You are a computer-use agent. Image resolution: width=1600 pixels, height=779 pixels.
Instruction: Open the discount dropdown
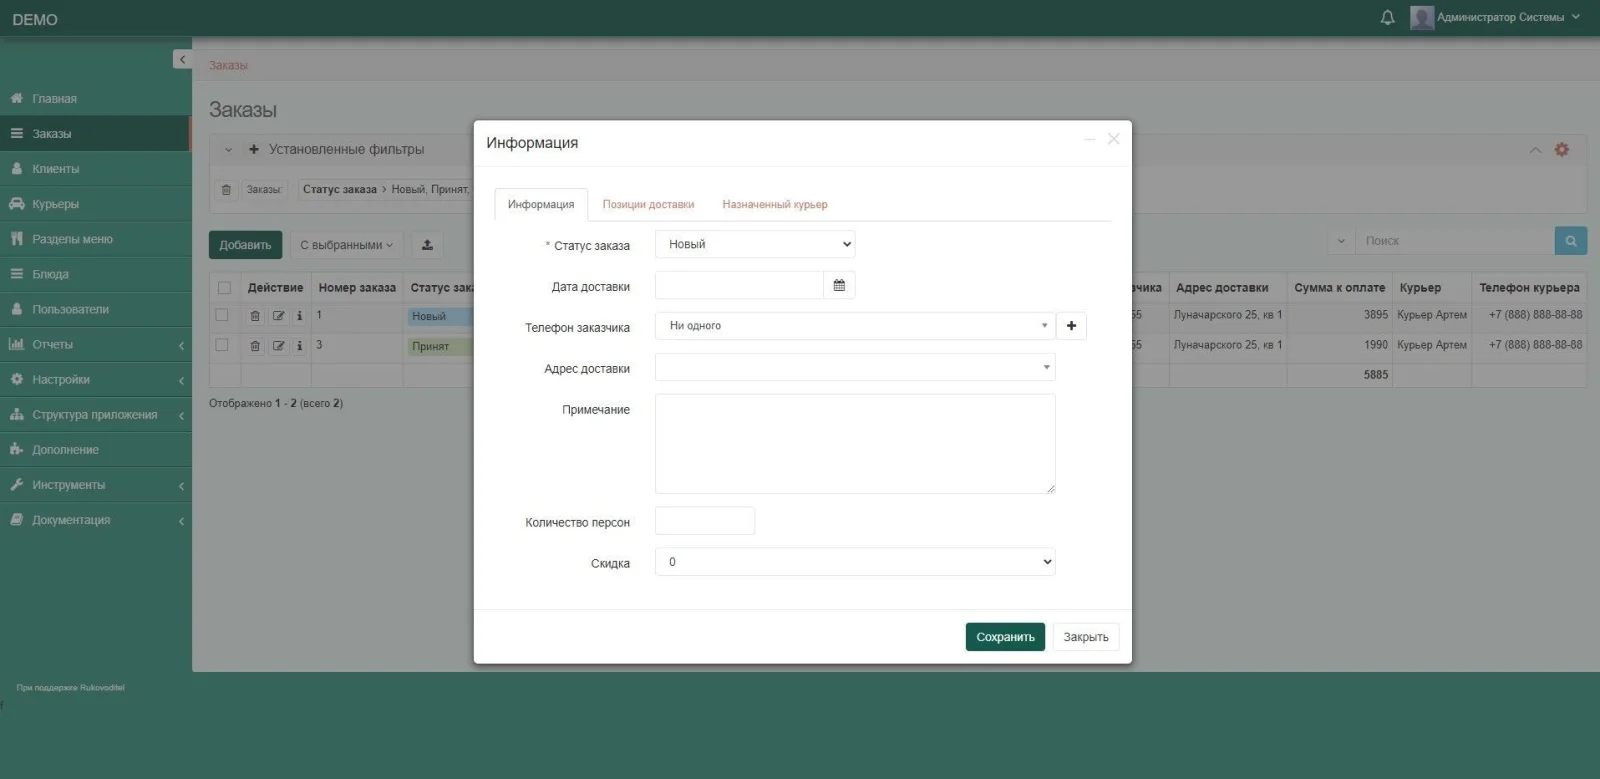855,562
